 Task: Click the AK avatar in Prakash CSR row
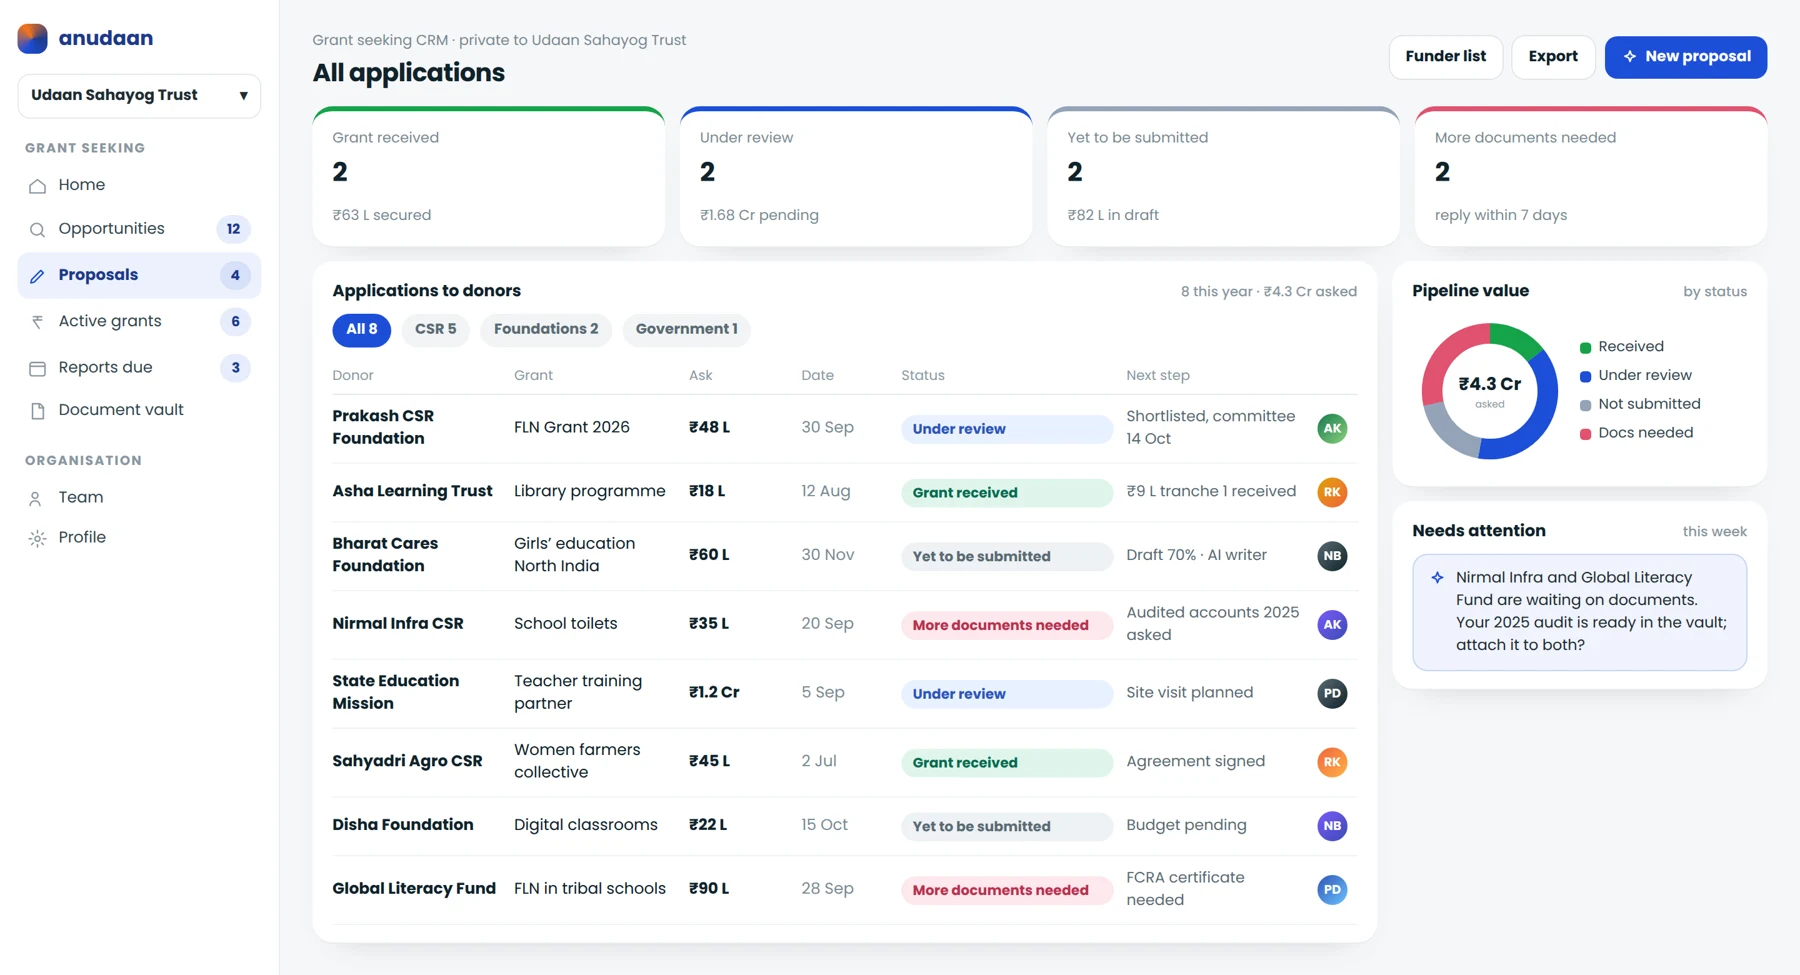[x=1332, y=428]
